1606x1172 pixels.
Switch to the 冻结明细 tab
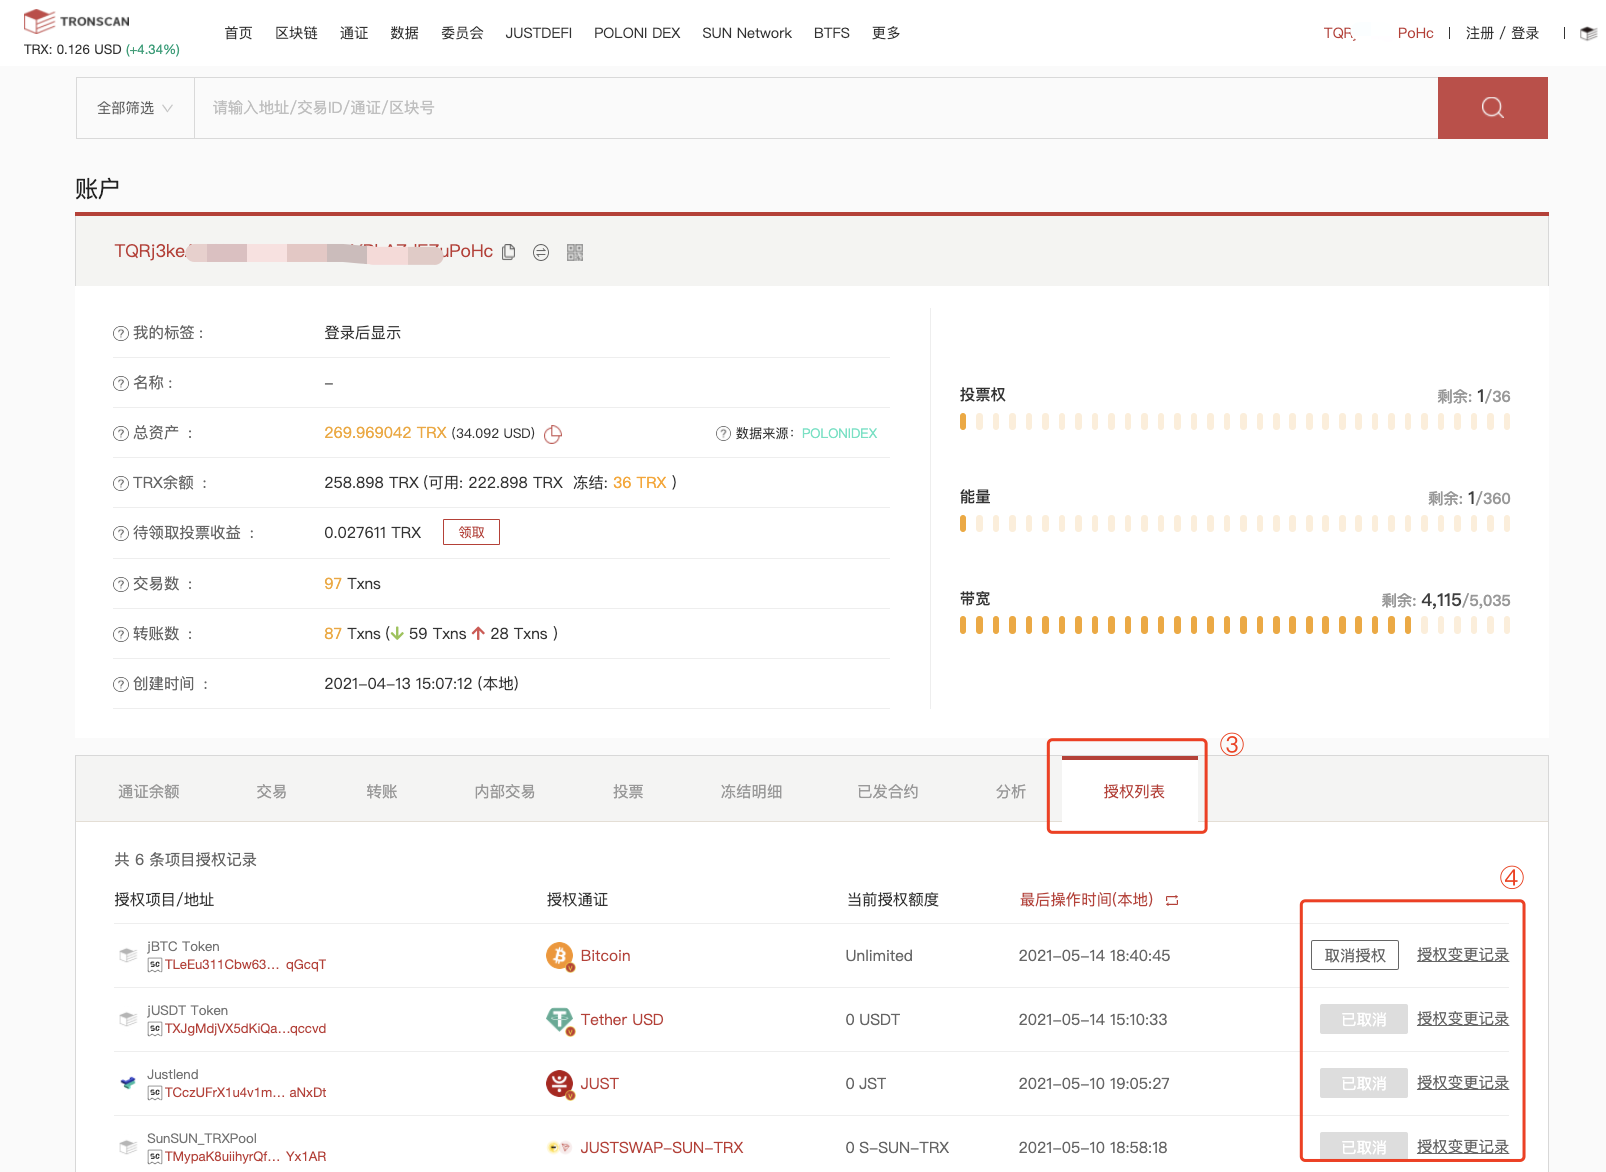pyautogui.click(x=751, y=792)
